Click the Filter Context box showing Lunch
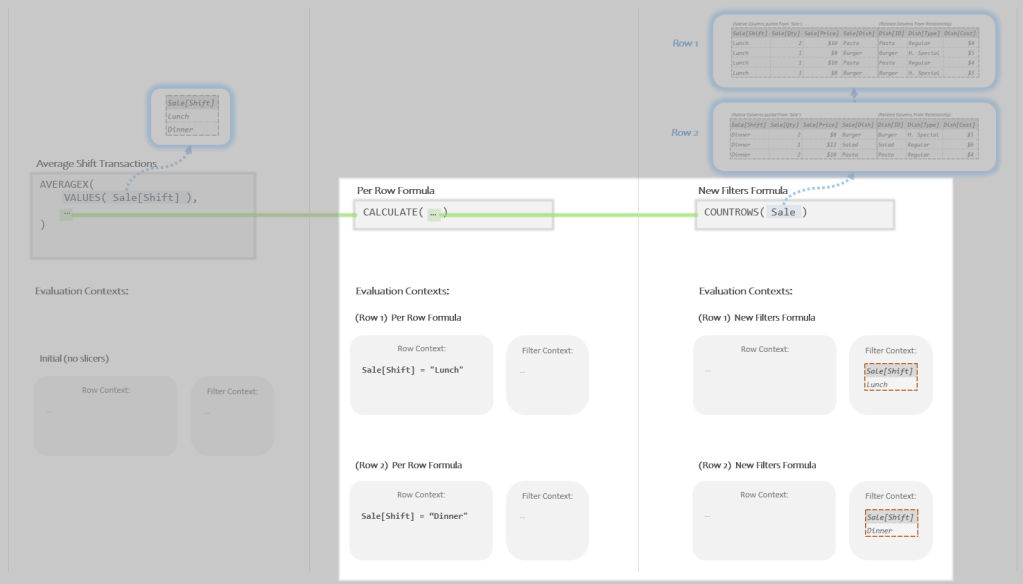The width and height of the screenshot is (1023, 584). click(890, 375)
